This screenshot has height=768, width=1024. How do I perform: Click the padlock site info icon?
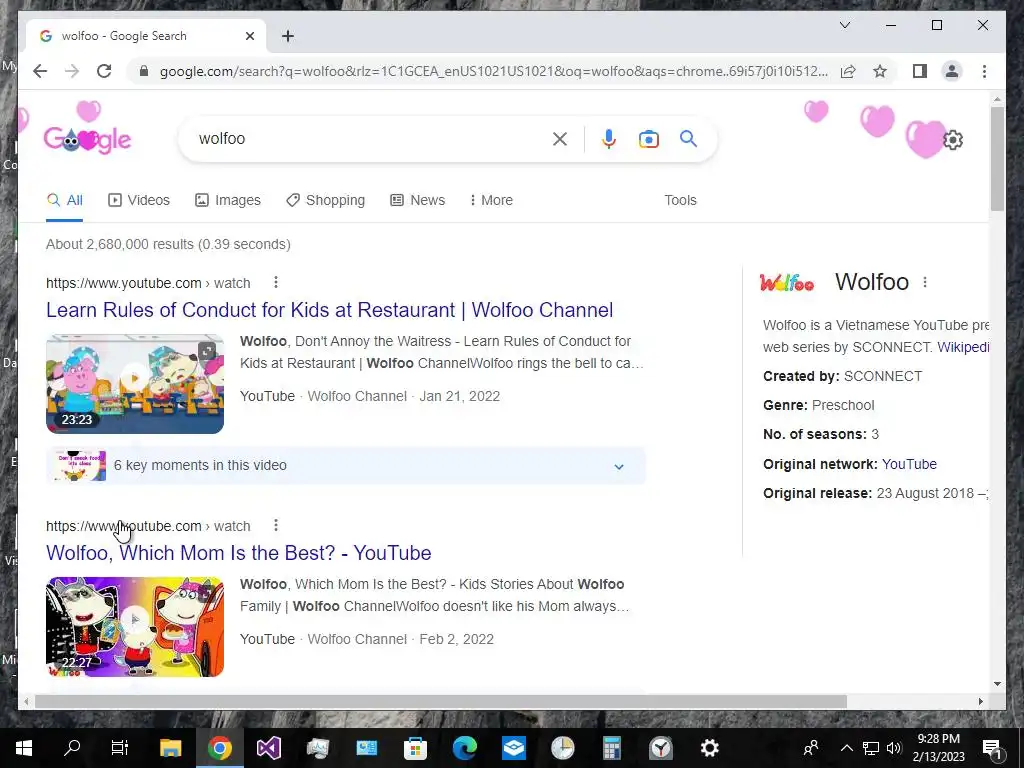coord(144,71)
